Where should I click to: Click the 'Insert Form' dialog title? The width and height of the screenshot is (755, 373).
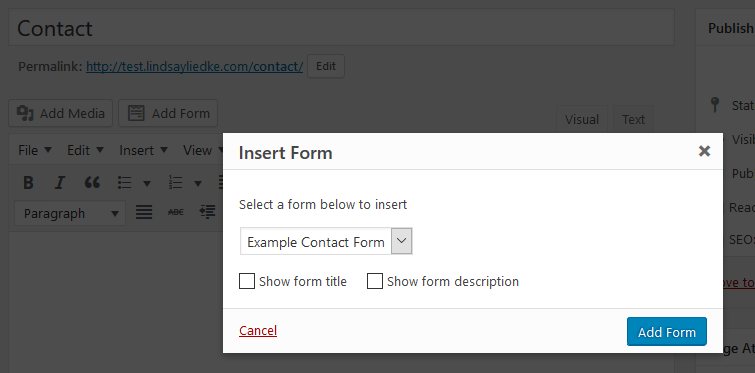[286, 153]
